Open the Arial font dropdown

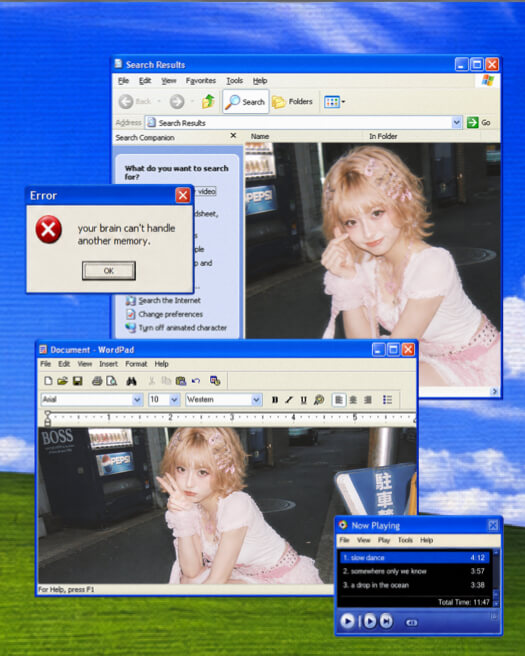137,400
